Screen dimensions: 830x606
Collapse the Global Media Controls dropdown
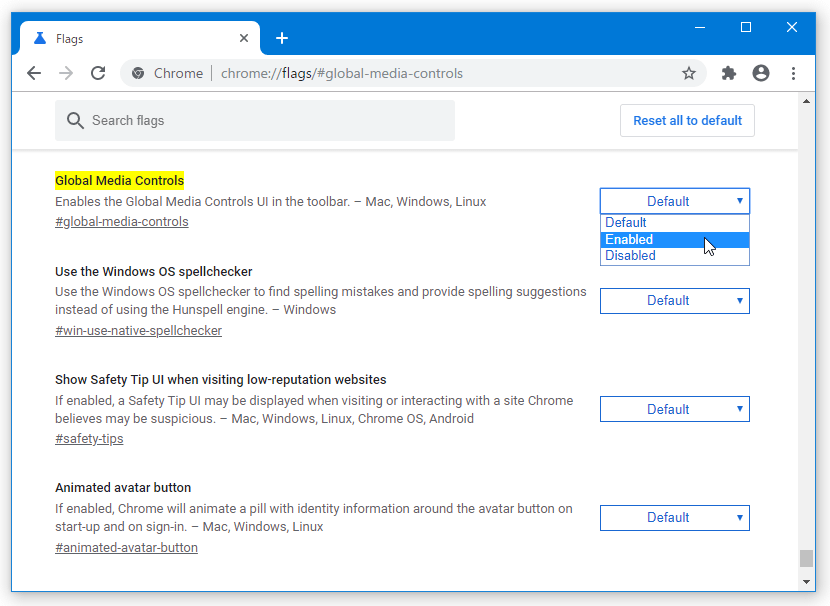(x=674, y=201)
